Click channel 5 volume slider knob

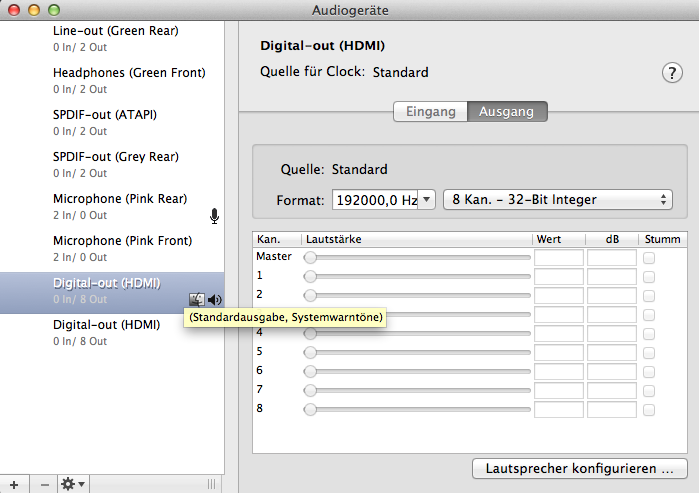tap(310, 352)
